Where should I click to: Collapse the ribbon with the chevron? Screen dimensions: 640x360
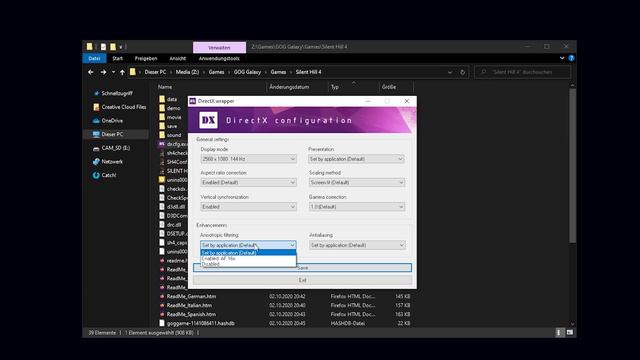[562, 58]
